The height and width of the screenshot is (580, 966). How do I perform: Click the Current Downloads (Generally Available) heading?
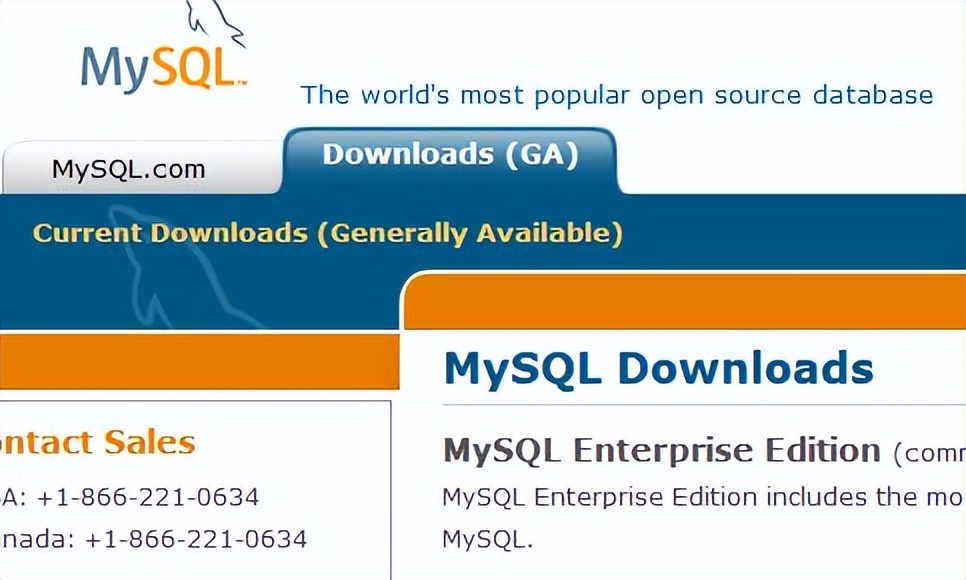coord(328,232)
